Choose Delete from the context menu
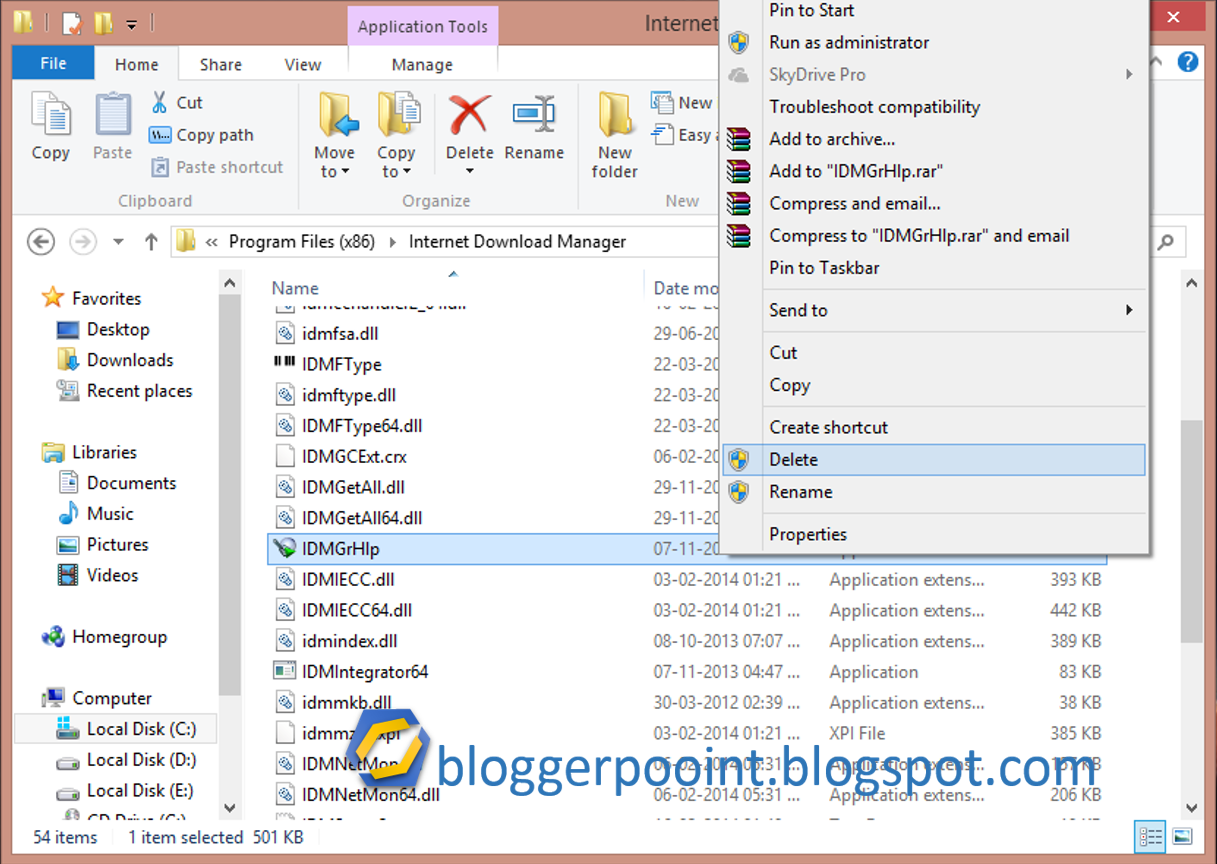This screenshot has height=864, width=1217. click(933, 460)
